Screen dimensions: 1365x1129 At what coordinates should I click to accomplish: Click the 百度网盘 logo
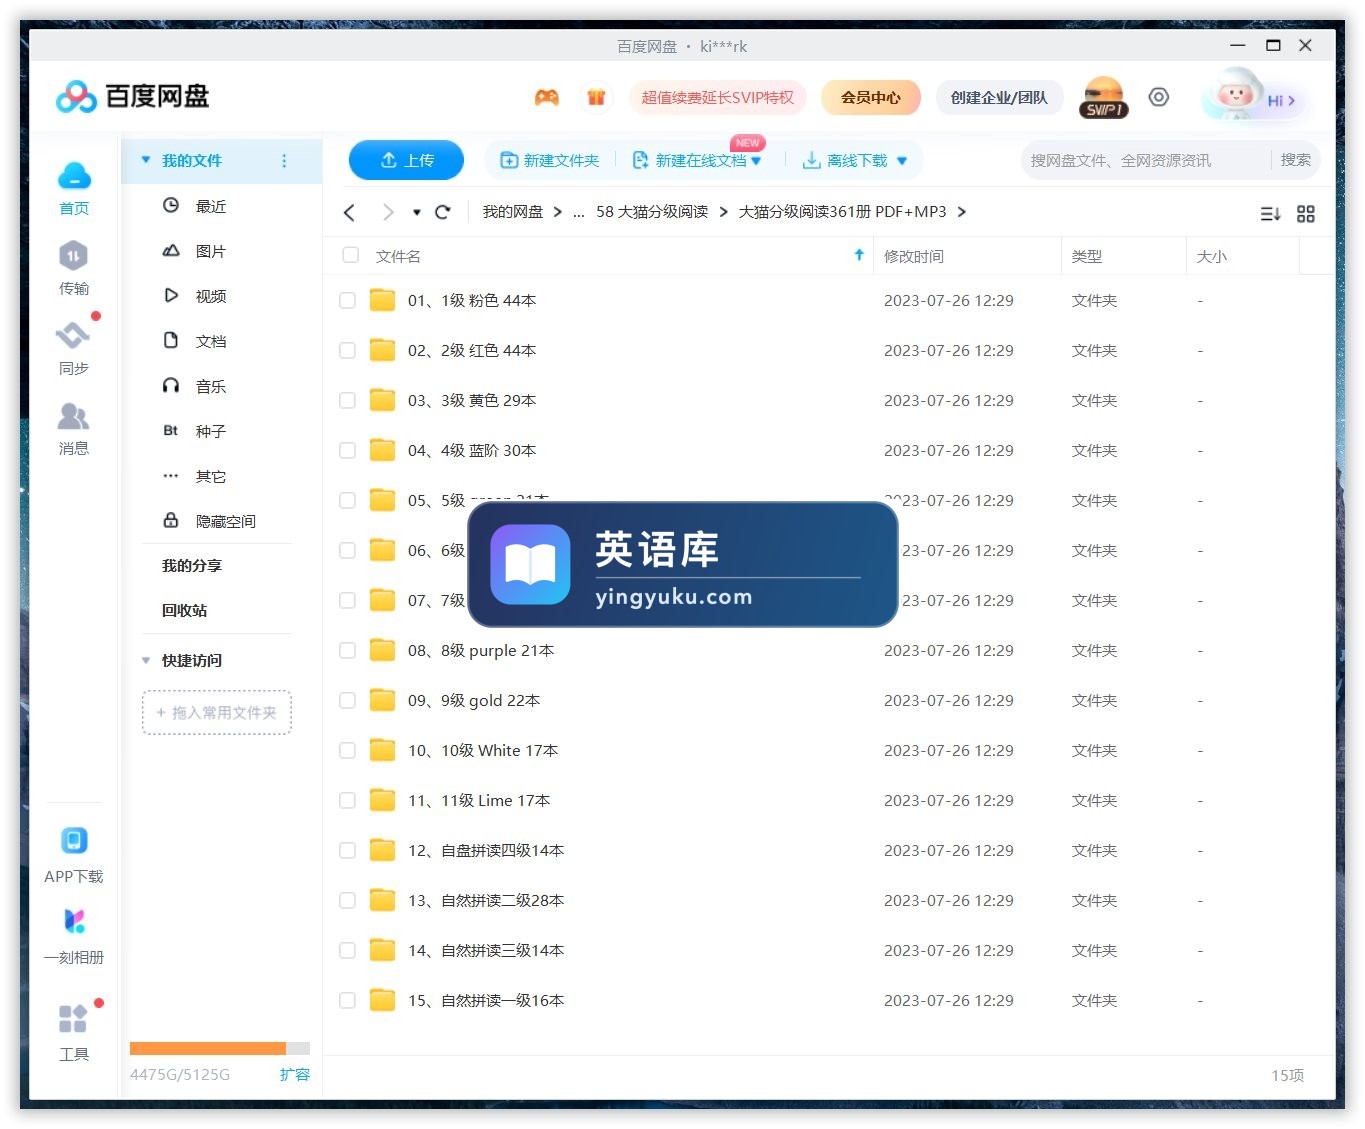[x=132, y=97]
